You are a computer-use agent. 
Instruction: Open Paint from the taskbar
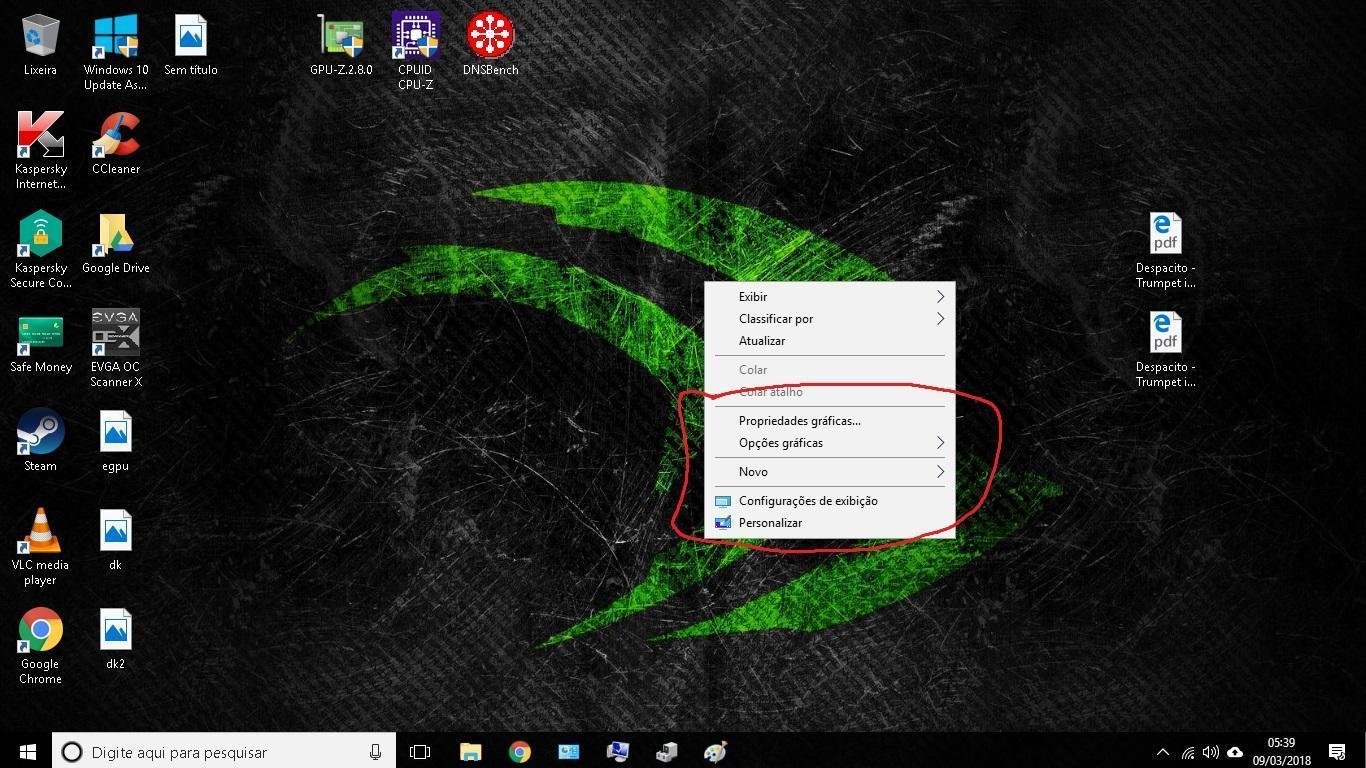point(715,752)
